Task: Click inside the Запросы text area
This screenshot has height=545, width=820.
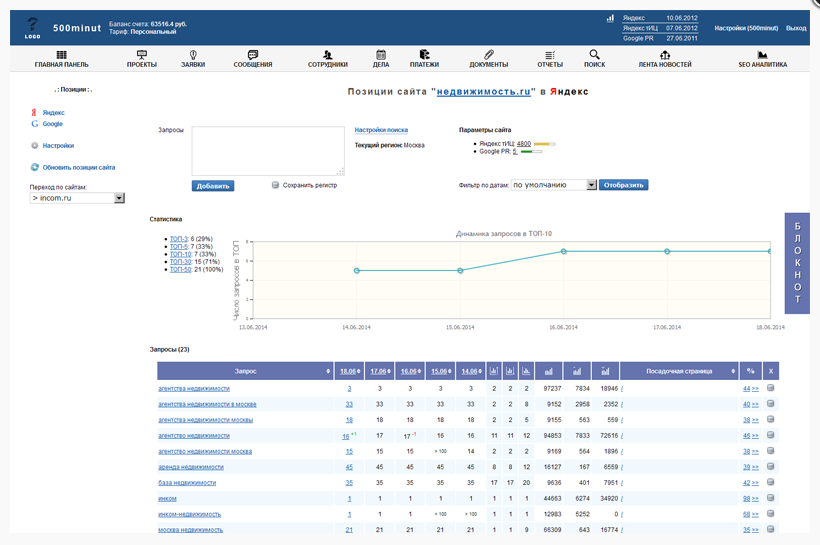Action: pyautogui.click(x=268, y=151)
